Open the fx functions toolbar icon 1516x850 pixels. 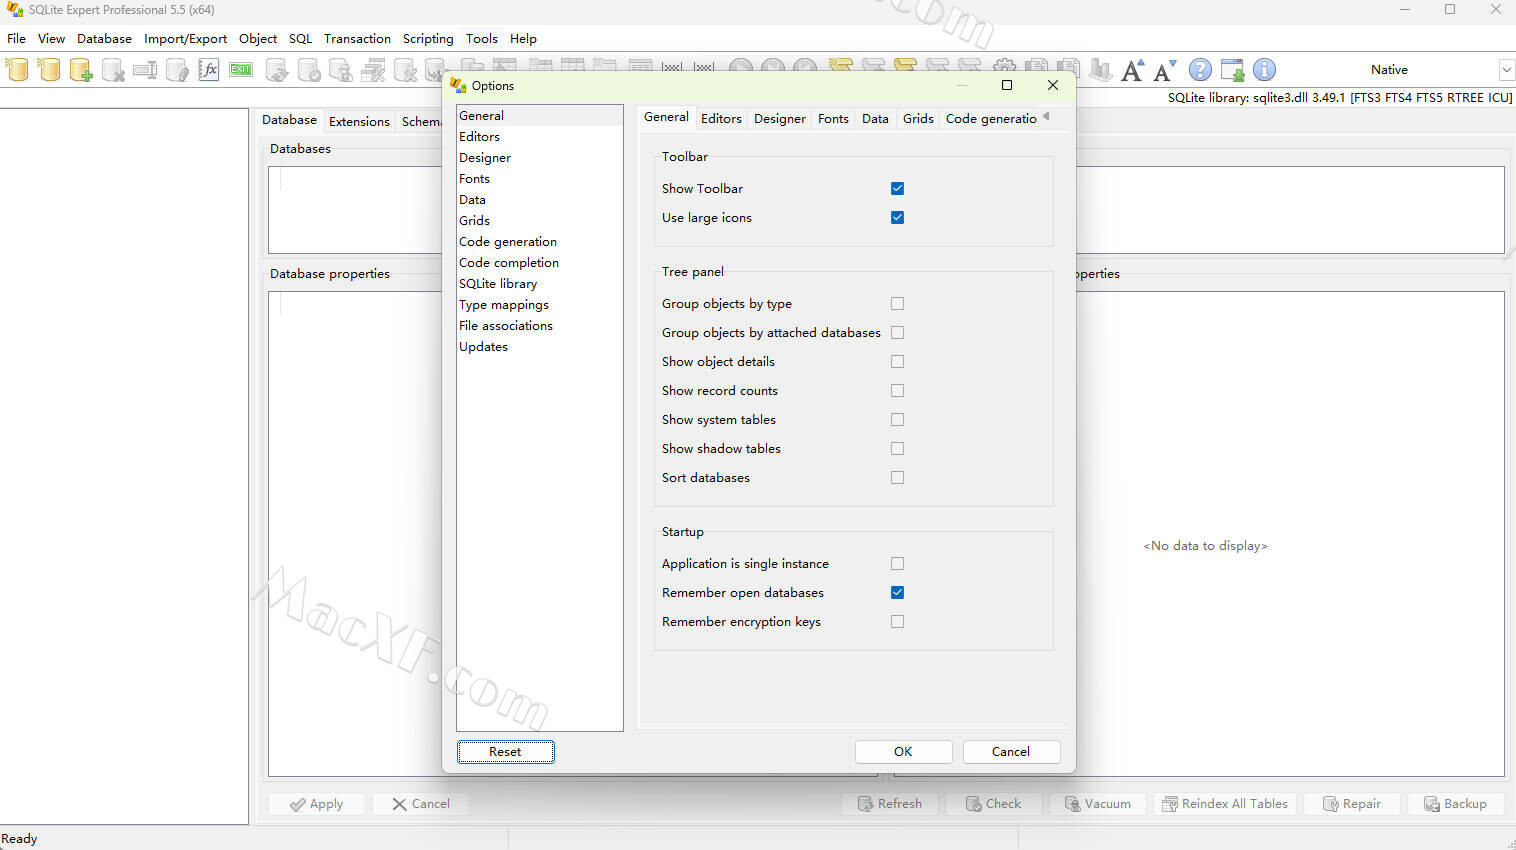209,70
